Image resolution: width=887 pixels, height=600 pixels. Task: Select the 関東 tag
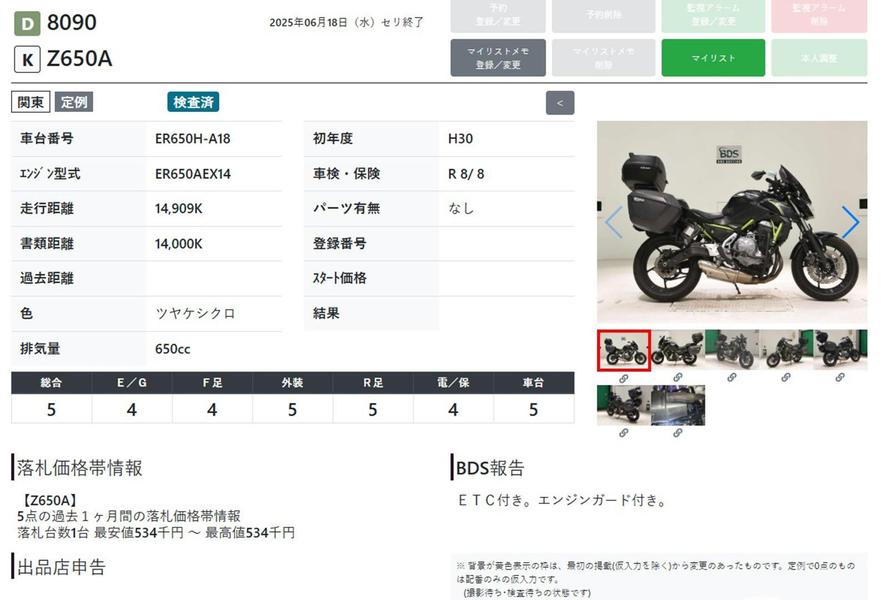[30, 102]
